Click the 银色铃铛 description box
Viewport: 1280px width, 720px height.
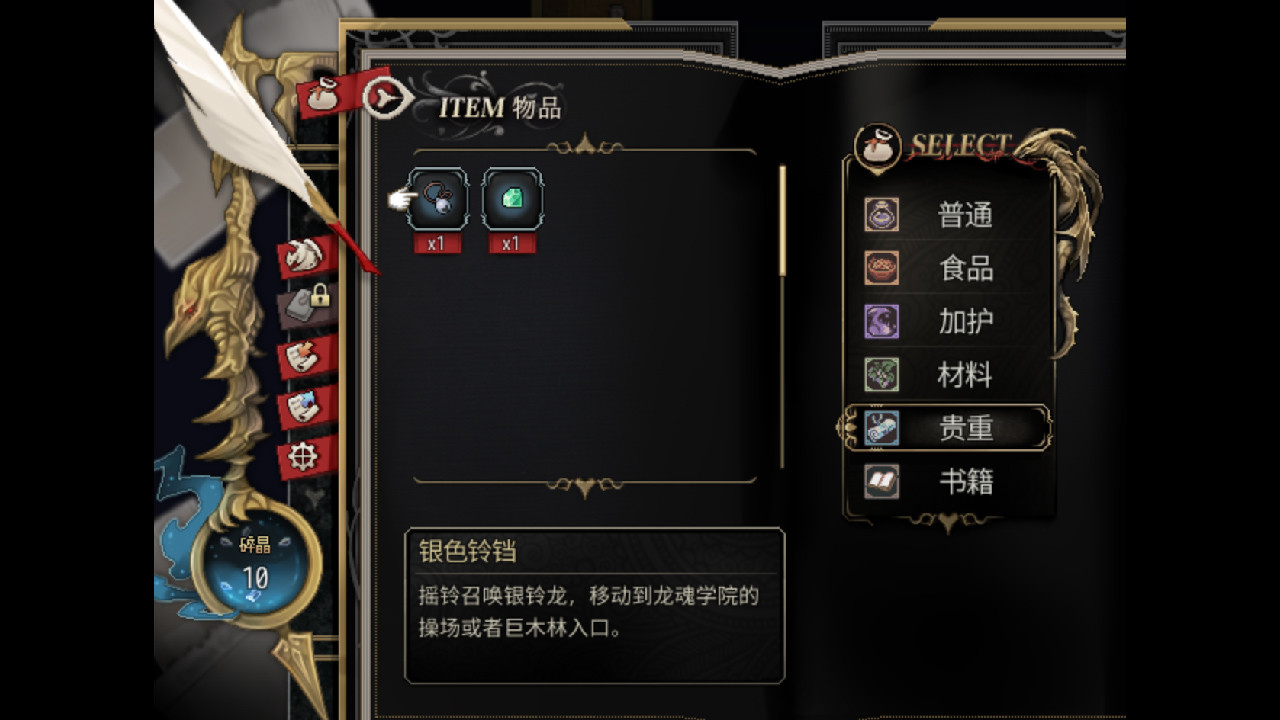(x=594, y=605)
